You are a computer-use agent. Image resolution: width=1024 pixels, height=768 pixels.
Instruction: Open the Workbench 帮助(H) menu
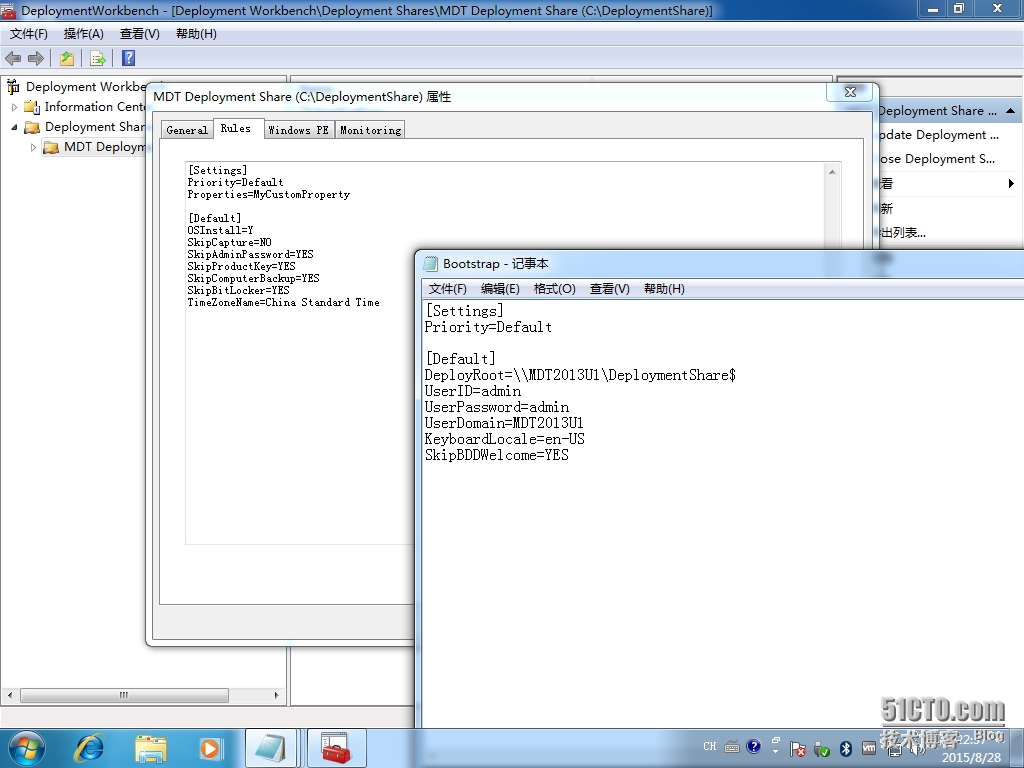tap(196, 34)
